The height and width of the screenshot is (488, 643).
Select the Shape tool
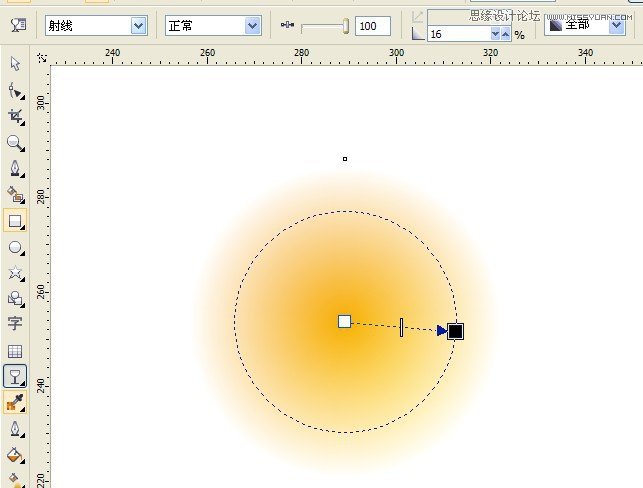[15, 91]
